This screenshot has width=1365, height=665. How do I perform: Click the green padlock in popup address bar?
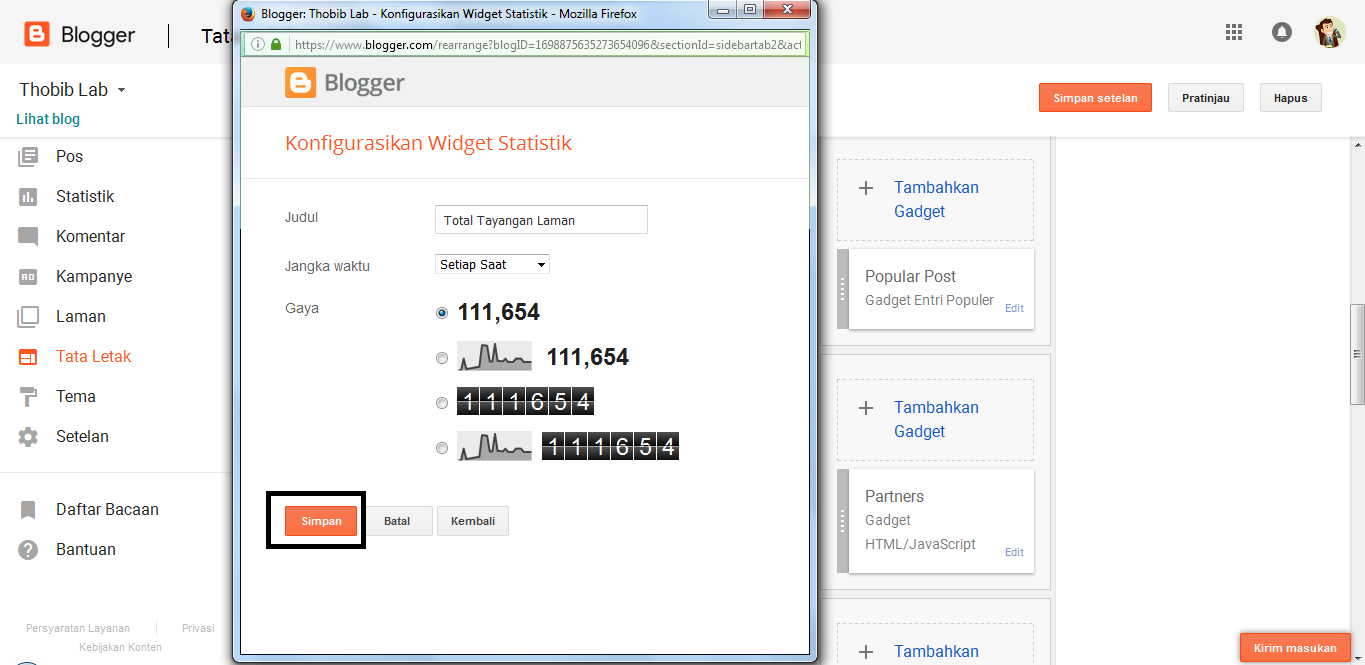275,45
